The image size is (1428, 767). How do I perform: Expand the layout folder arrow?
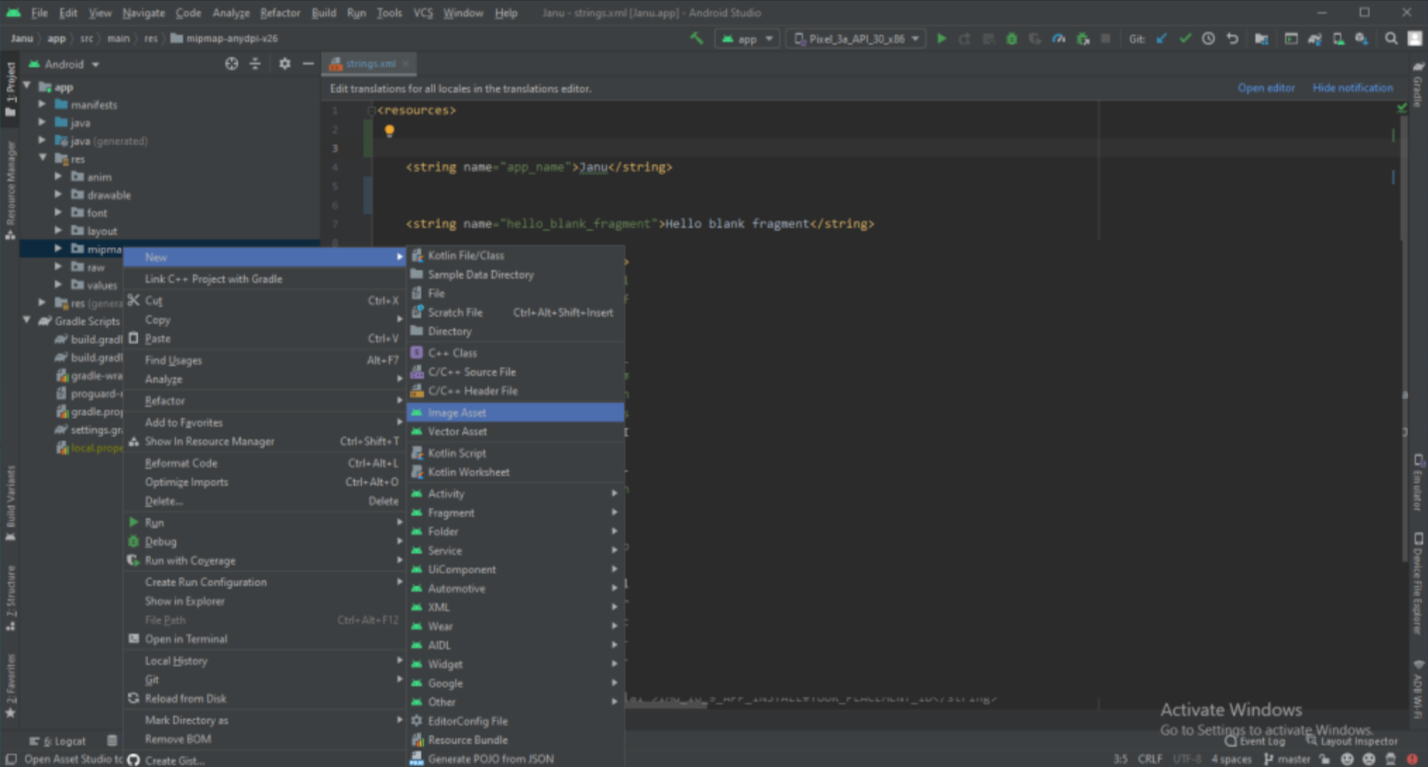coord(58,230)
